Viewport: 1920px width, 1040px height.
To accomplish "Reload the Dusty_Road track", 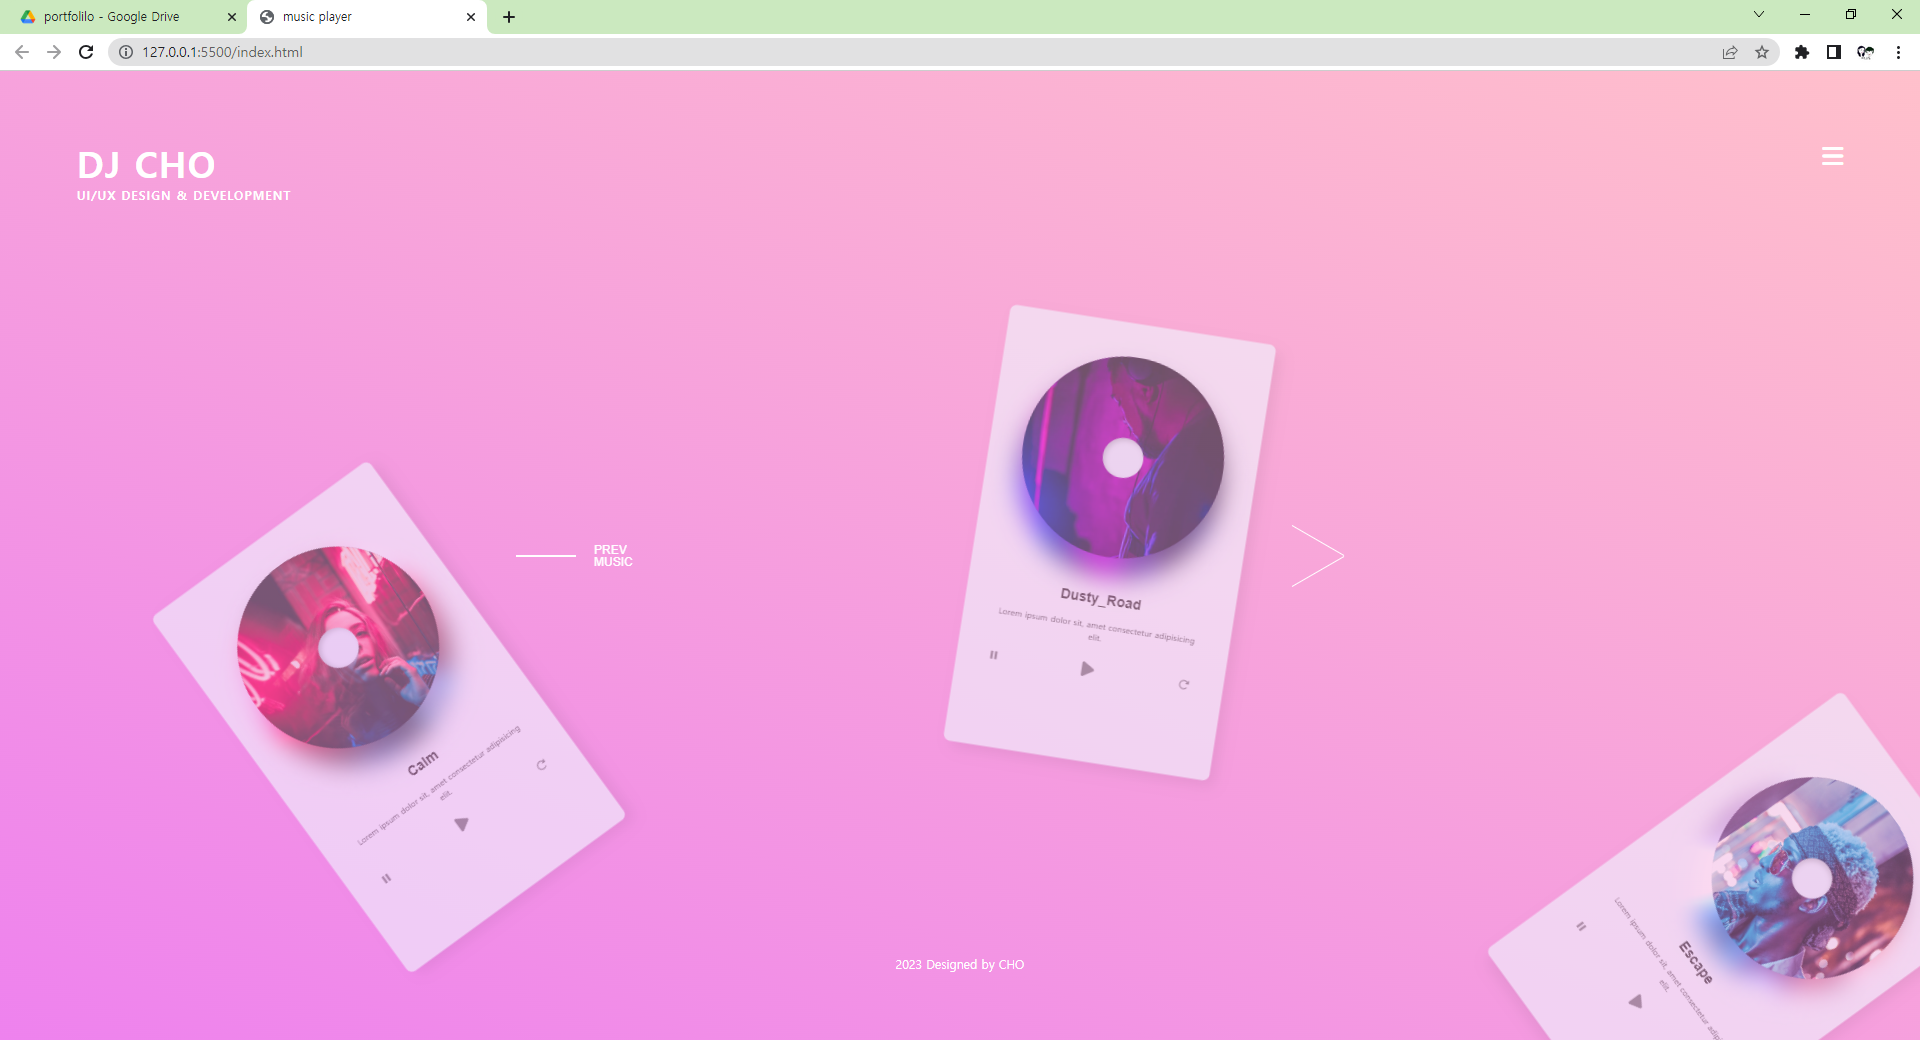I will [x=1183, y=685].
